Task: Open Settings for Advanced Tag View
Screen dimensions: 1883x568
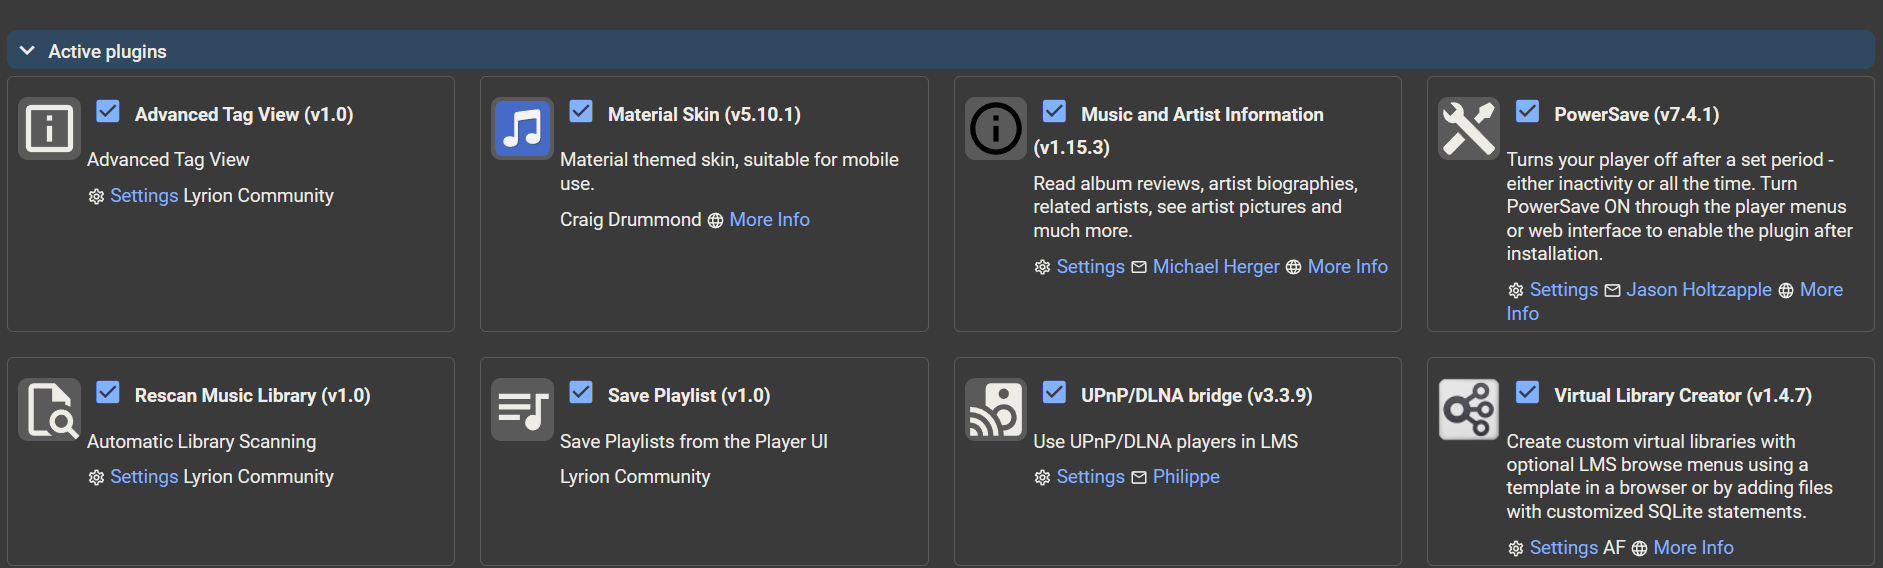Action: [x=144, y=196]
